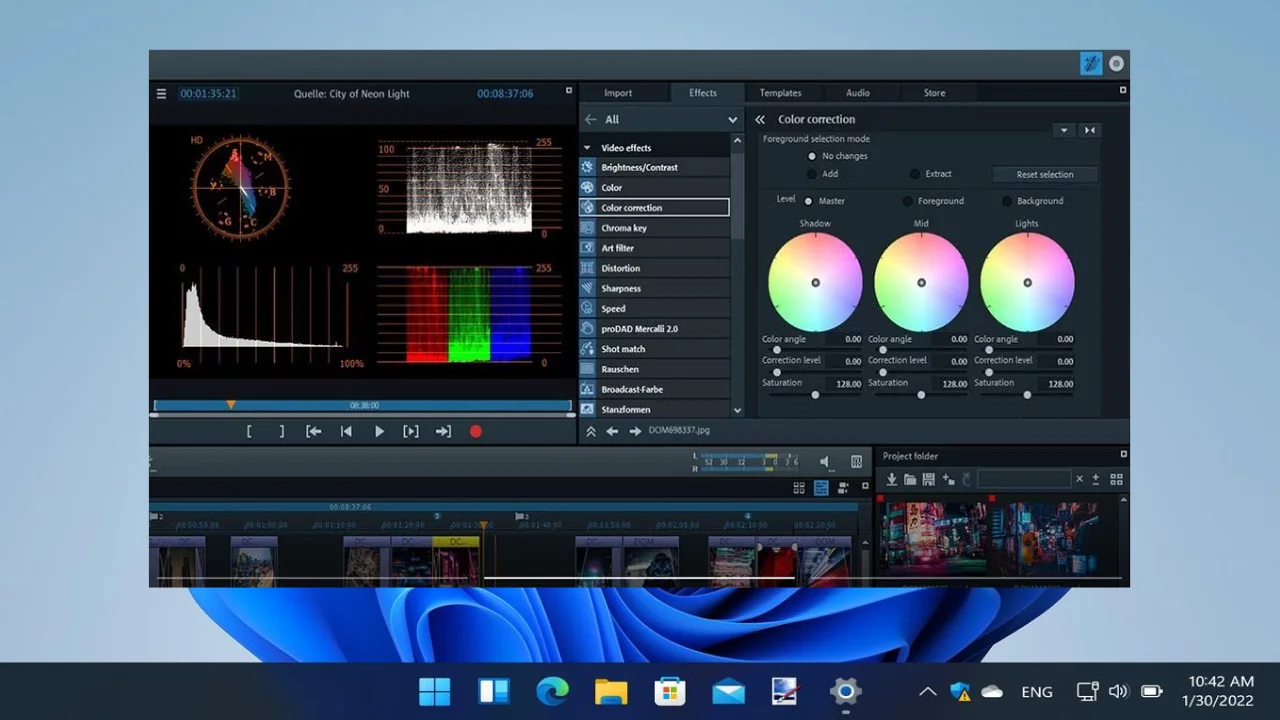Viewport: 1280px width, 720px height.
Task: Go to beginning of the movie
Action: [x=346, y=432]
